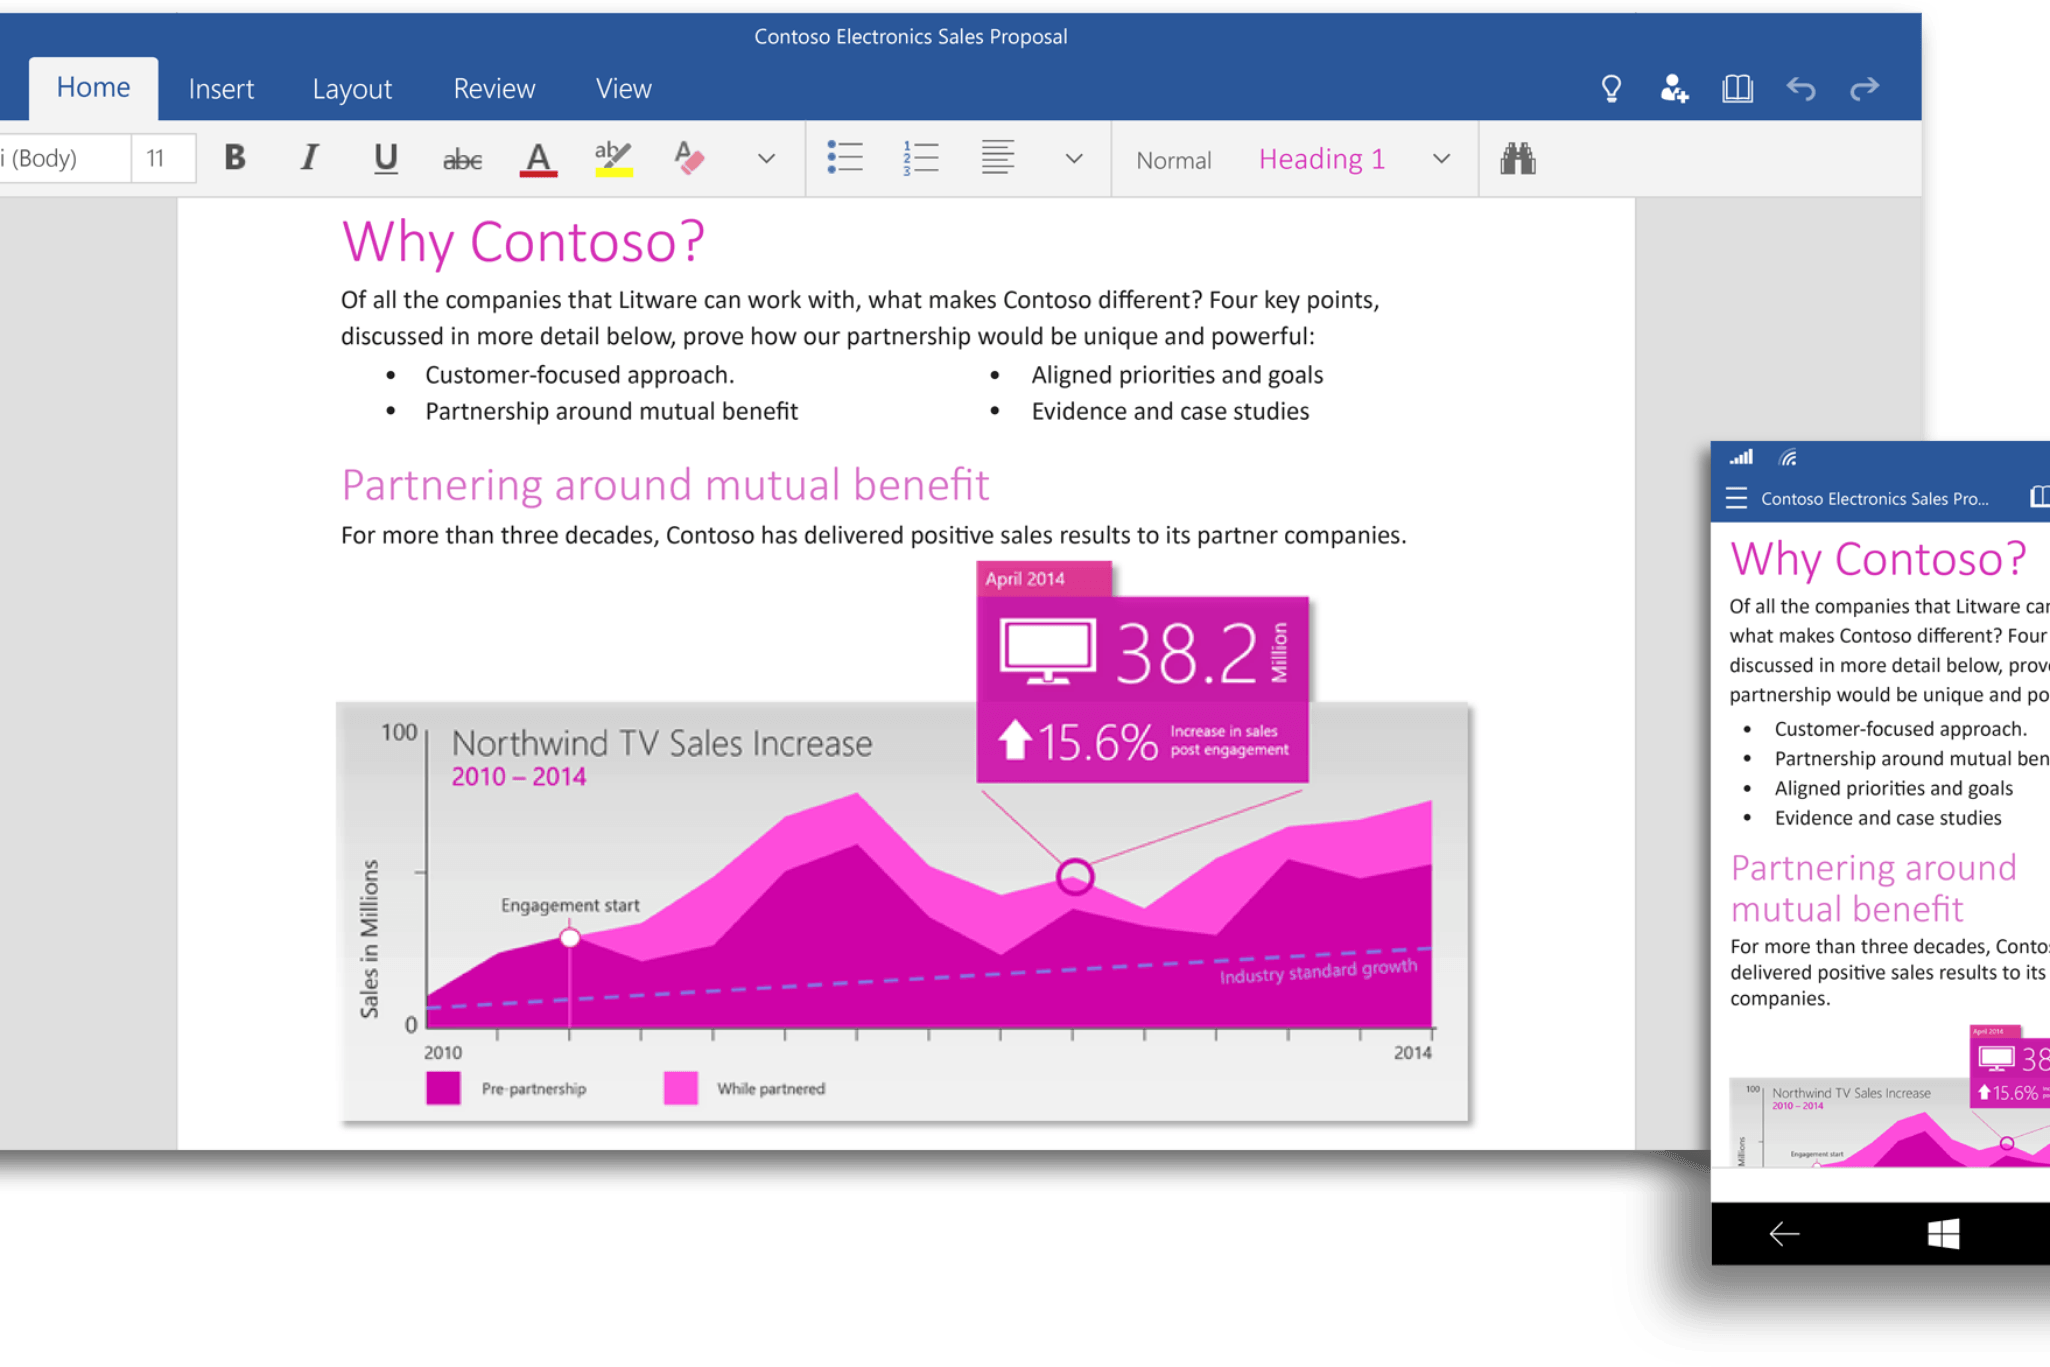Insert a bulleted list
The width and height of the screenshot is (2050, 1367).
point(845,158)
